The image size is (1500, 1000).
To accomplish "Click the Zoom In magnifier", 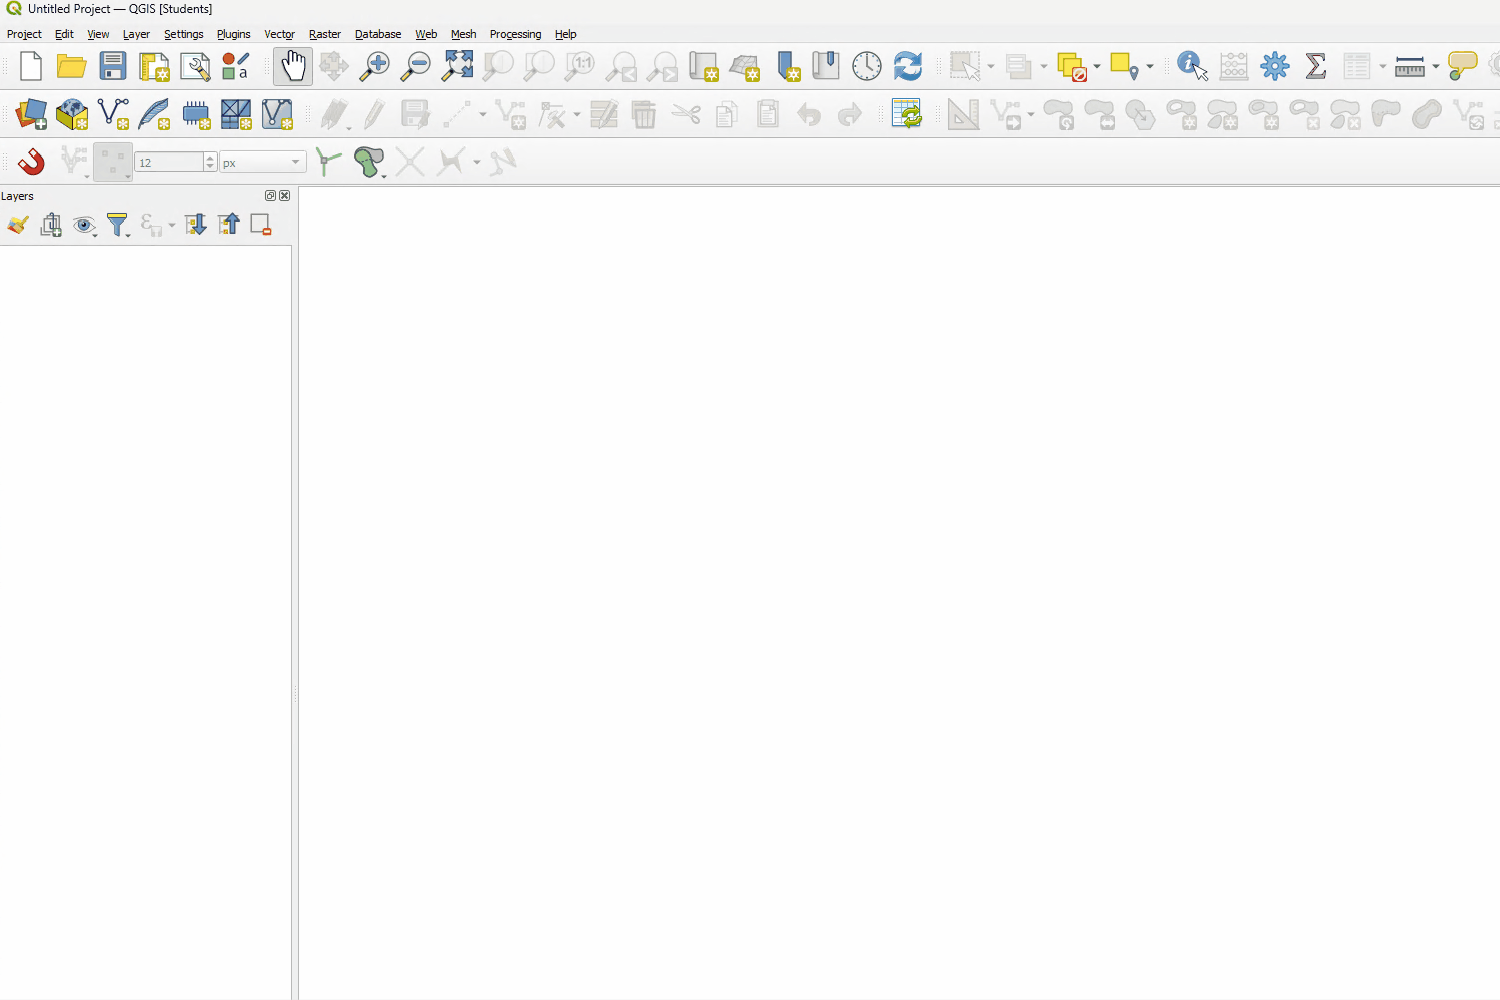I will [x=374, y=67].
